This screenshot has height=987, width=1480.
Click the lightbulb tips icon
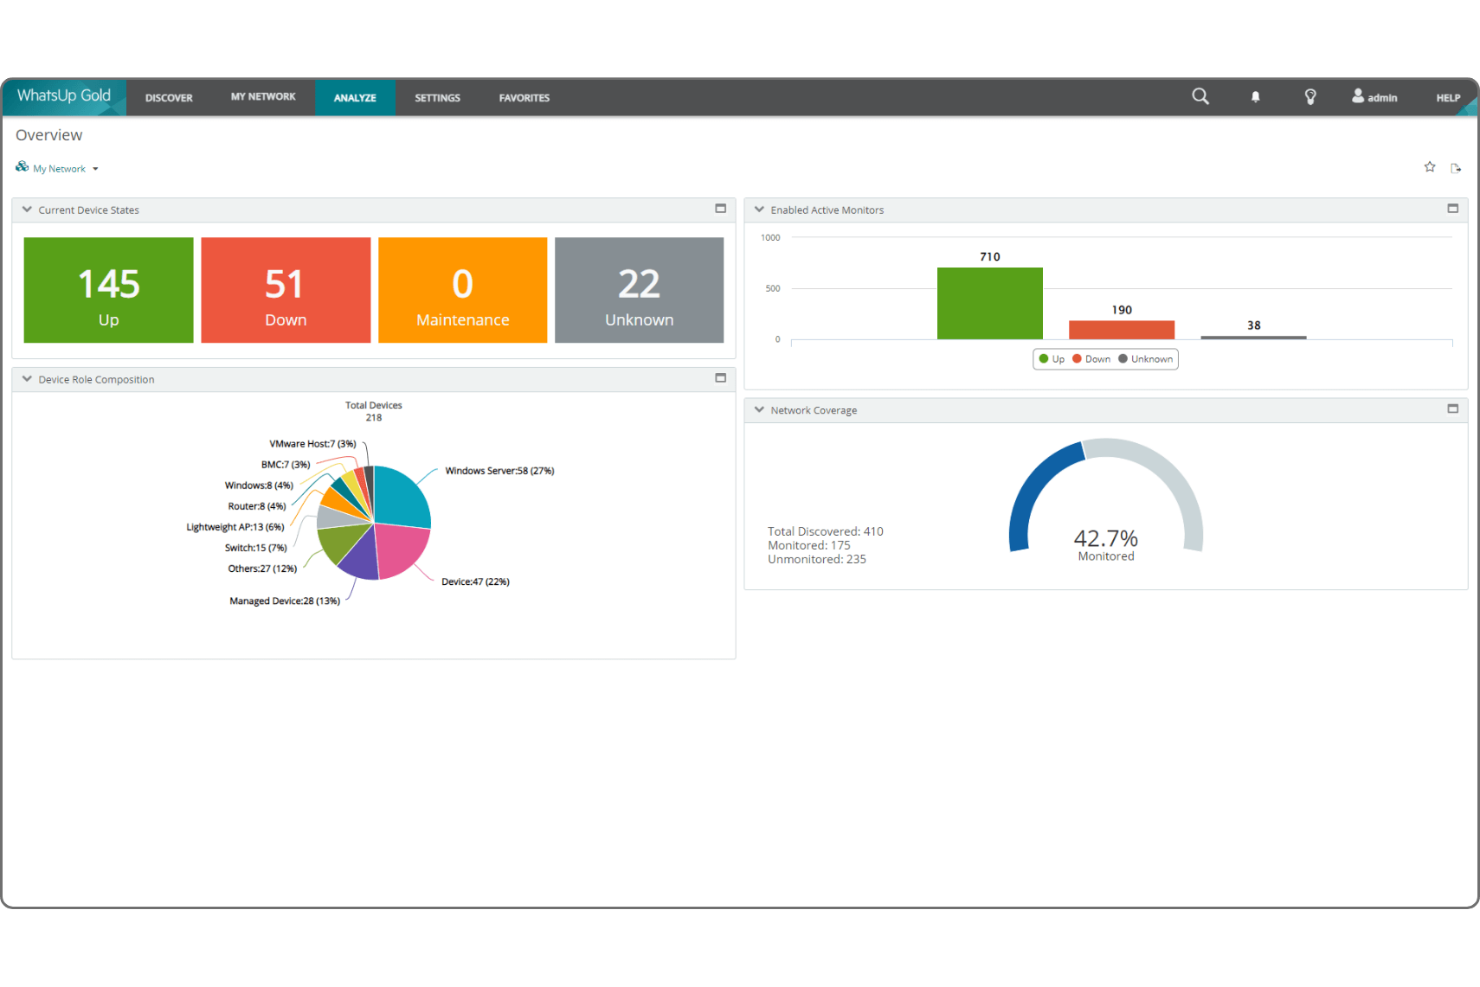click(x=1310, y=97)
